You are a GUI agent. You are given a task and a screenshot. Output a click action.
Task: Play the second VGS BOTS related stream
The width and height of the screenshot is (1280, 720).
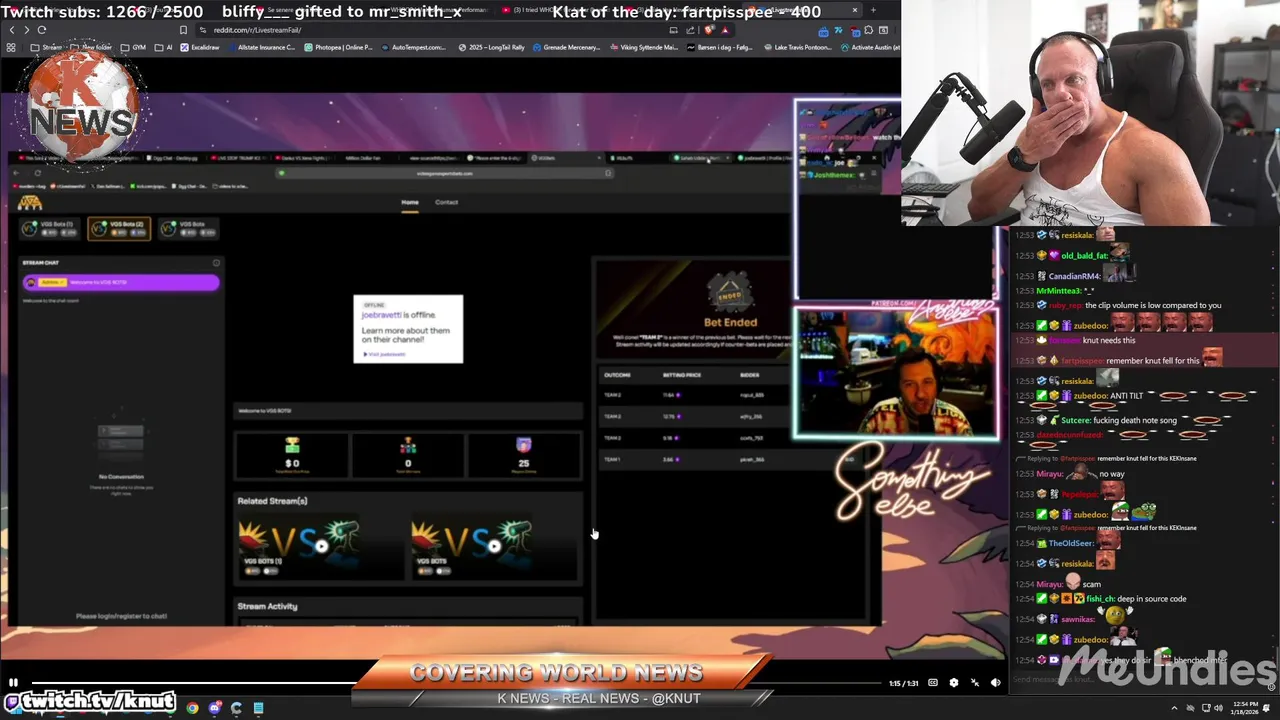494,545
